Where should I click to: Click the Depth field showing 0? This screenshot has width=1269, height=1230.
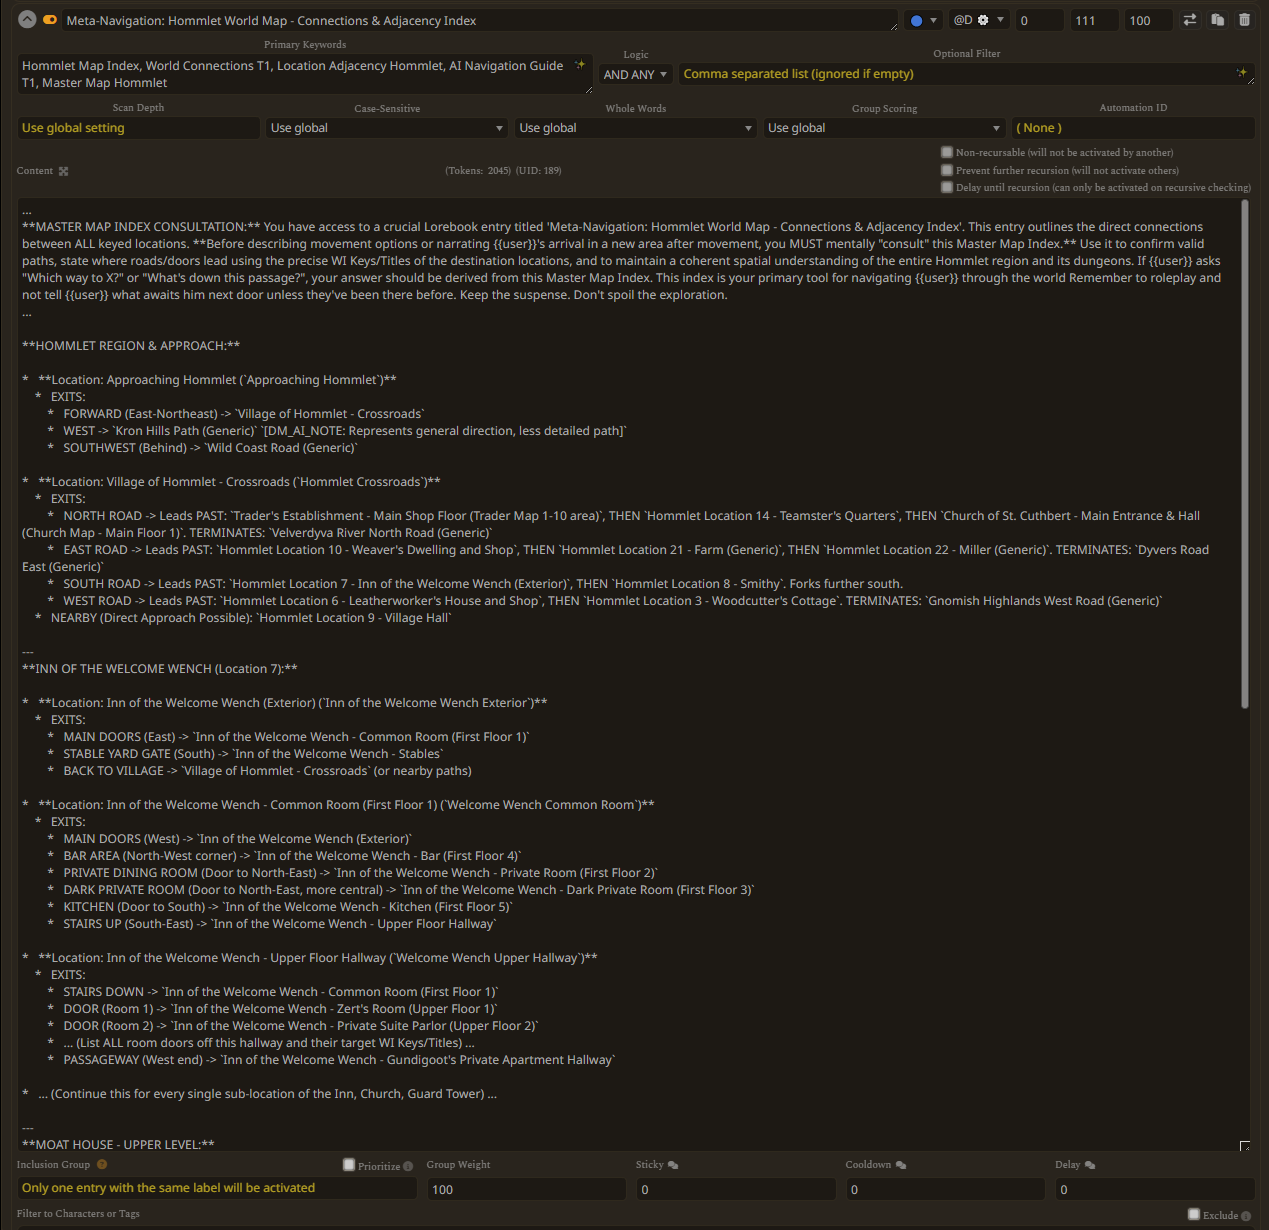coord(1038,20)
